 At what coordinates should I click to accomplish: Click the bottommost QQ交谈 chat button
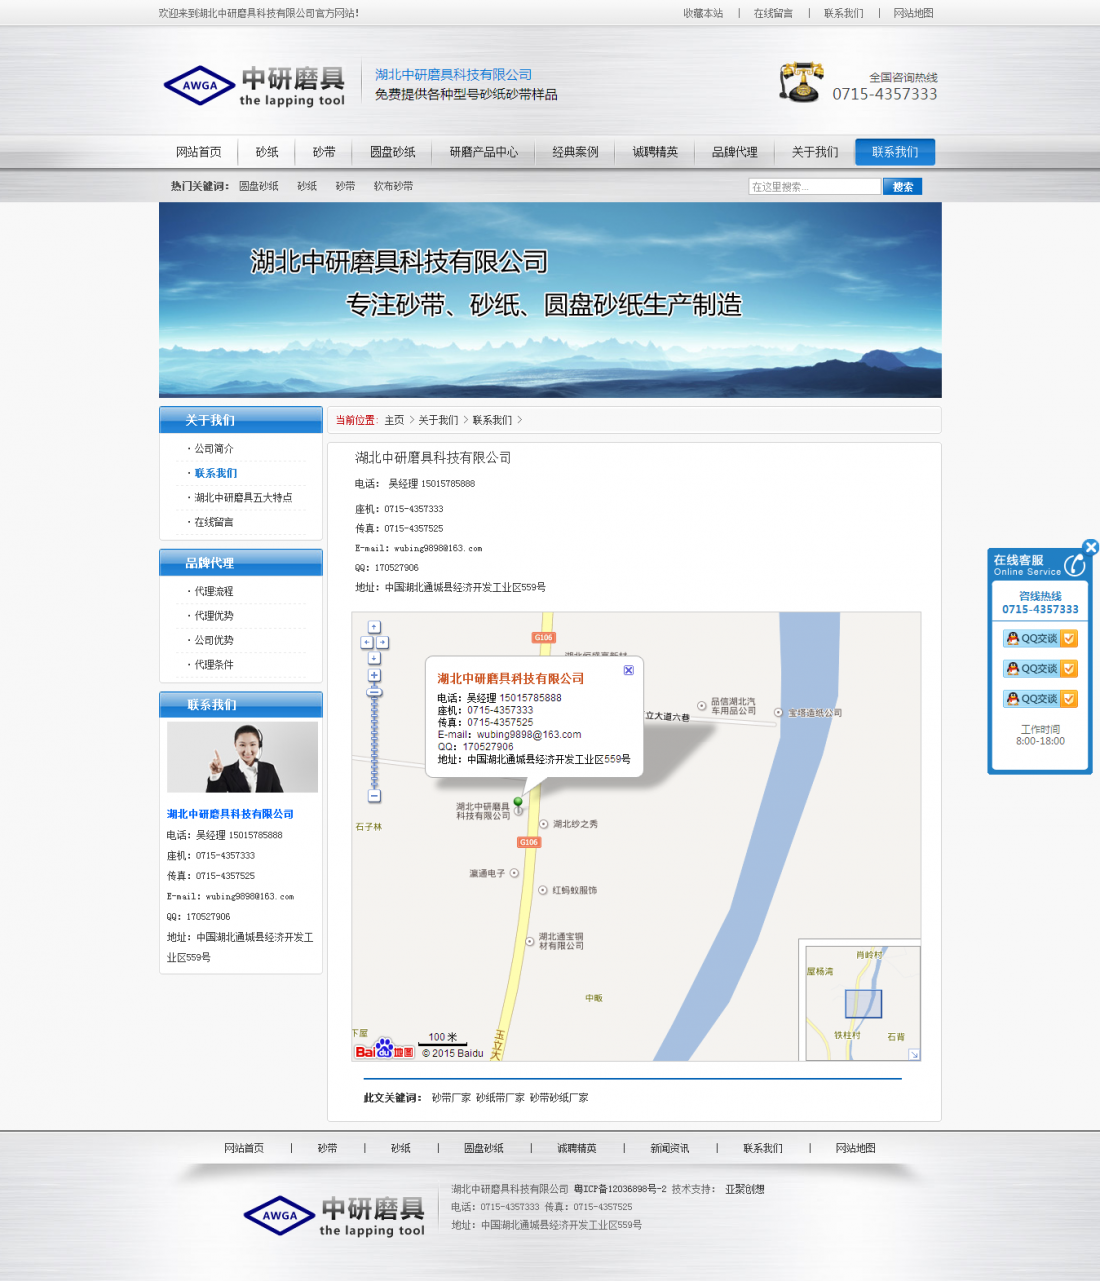click(1040, 699)
